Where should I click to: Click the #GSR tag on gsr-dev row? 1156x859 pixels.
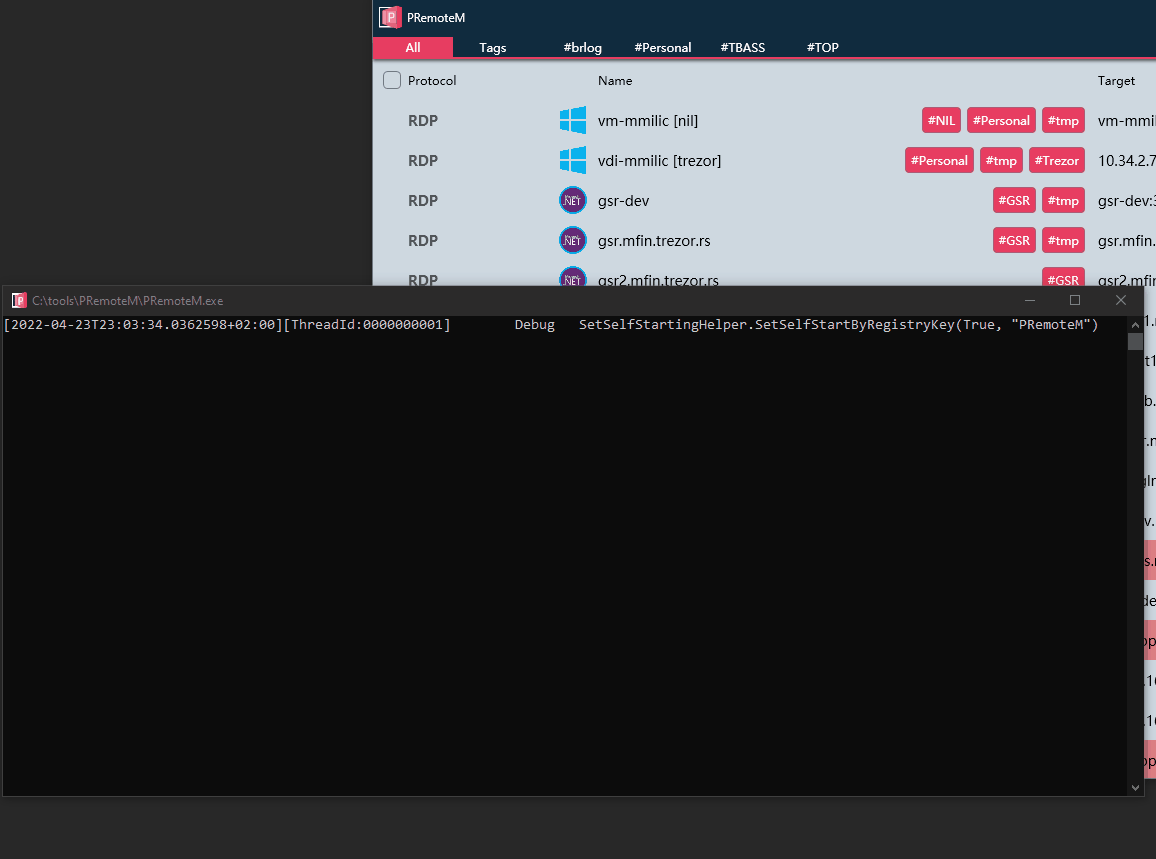(x=1014, y=200)
